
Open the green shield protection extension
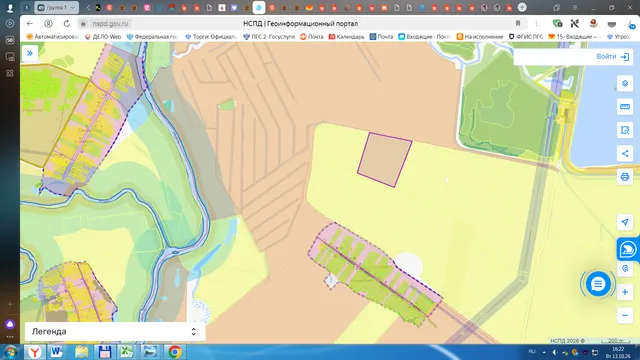pyautogui.click(x=557, y=24)
